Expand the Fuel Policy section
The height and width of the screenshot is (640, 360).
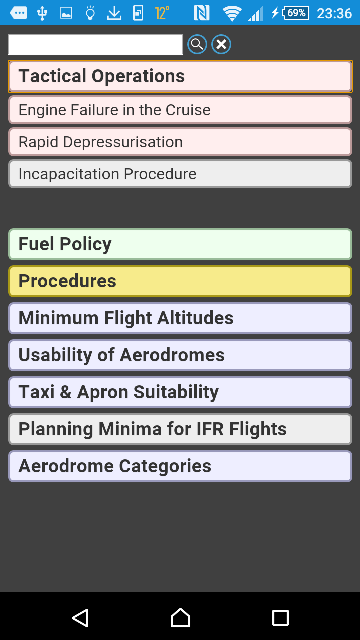(180, 244)
